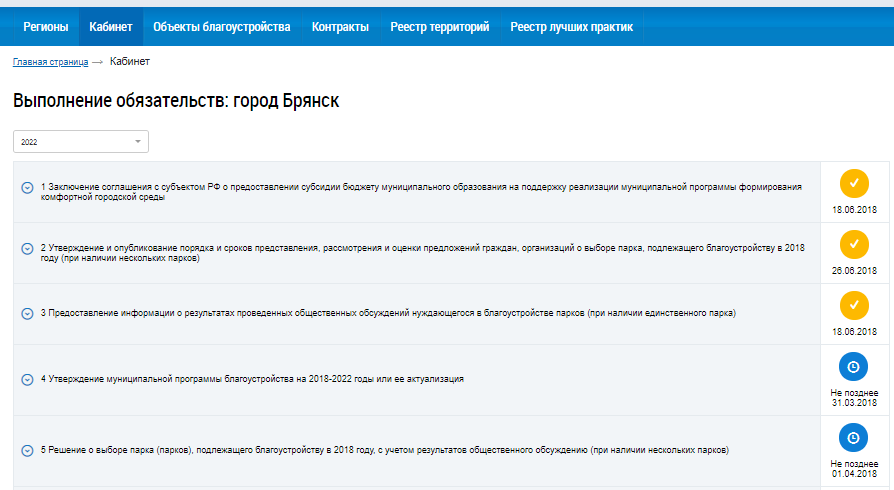Click yellow checkmark icon for item 3
894x490 pixels.
853,305
